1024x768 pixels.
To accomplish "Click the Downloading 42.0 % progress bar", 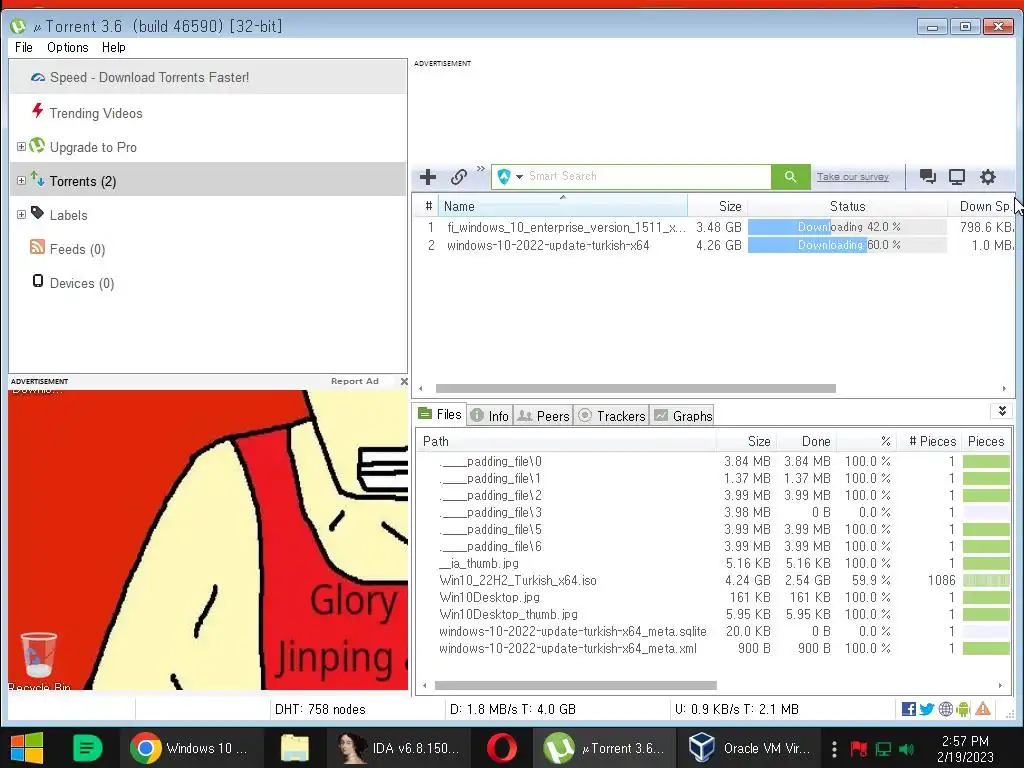I will tap(847, 227).
